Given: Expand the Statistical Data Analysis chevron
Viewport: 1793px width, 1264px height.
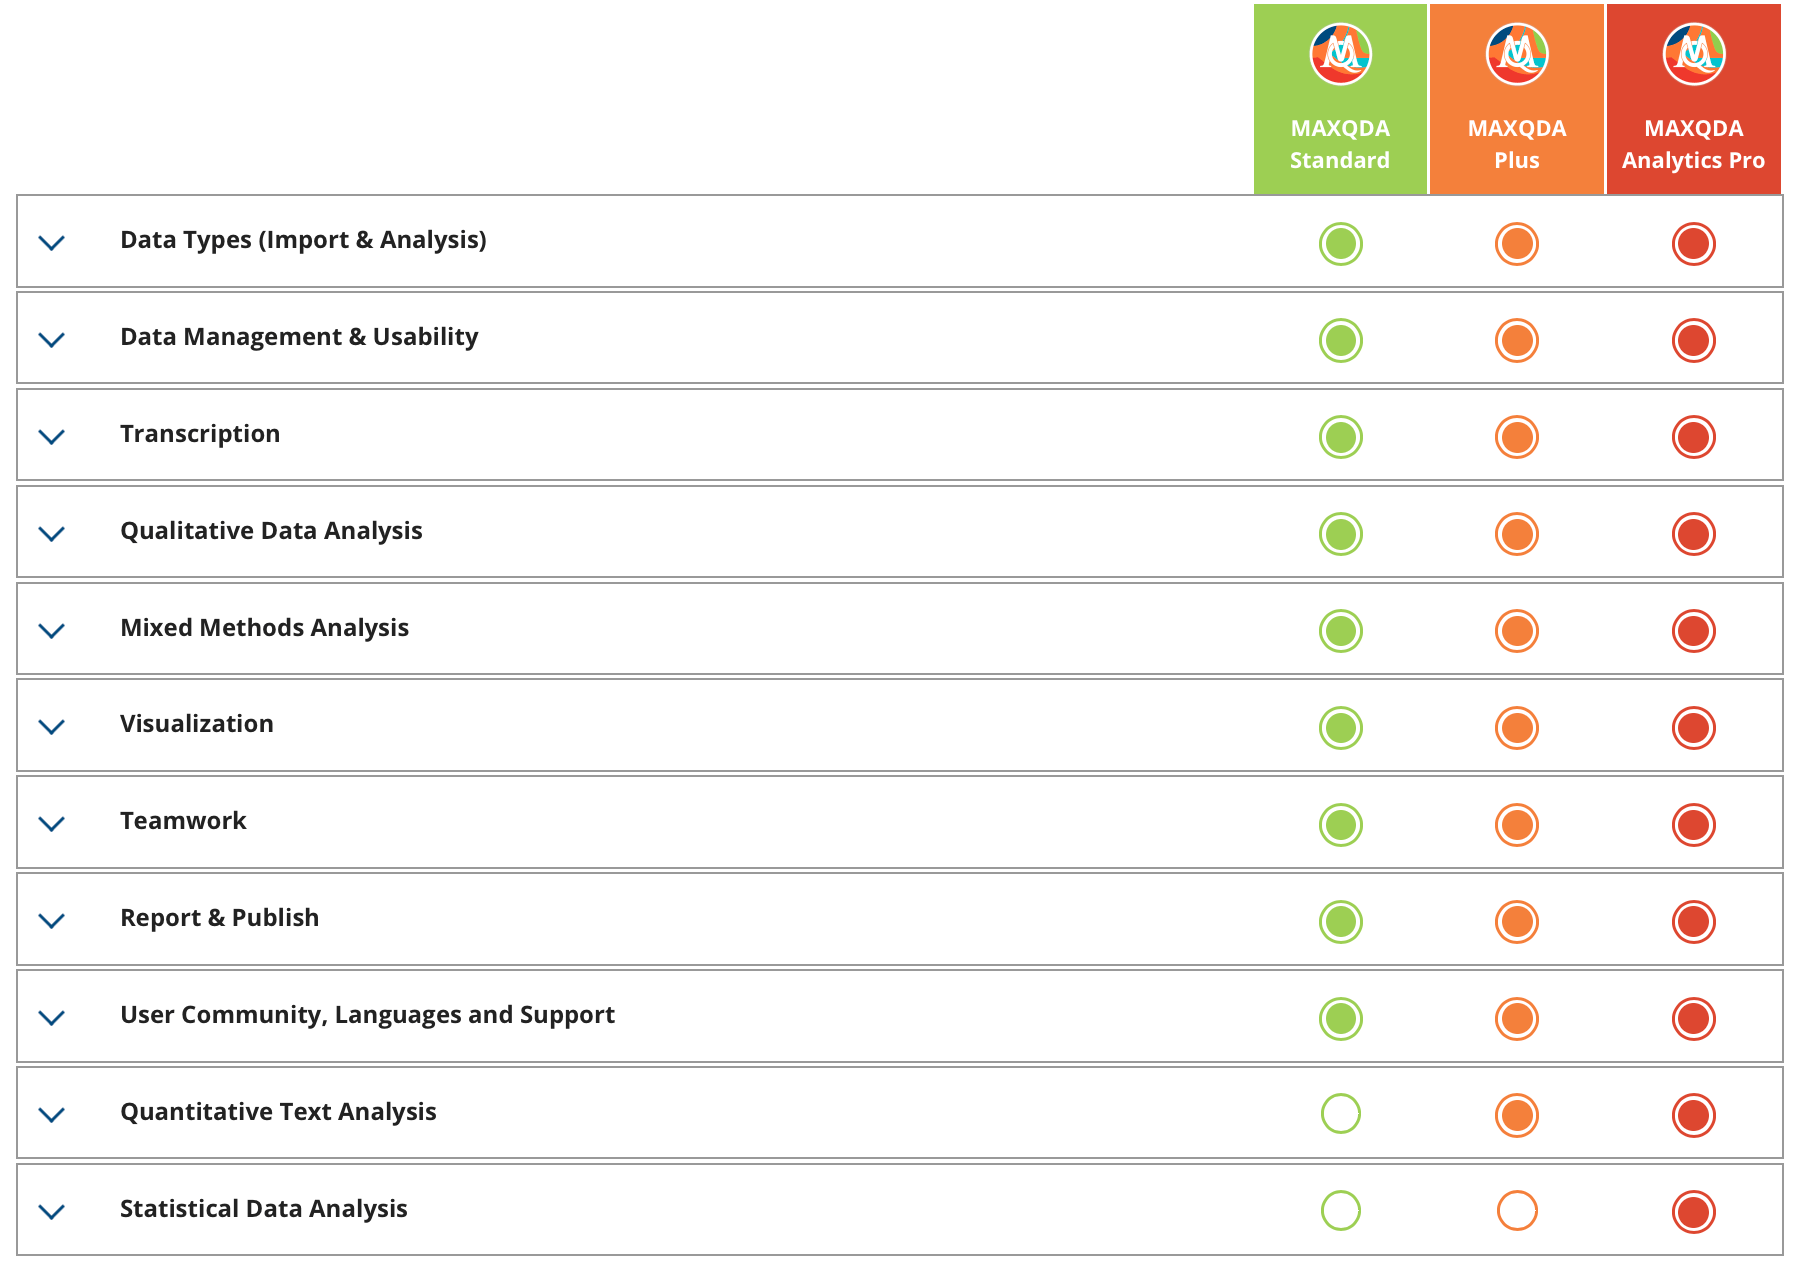Looking at the screenshot, I should point(51,1211).
